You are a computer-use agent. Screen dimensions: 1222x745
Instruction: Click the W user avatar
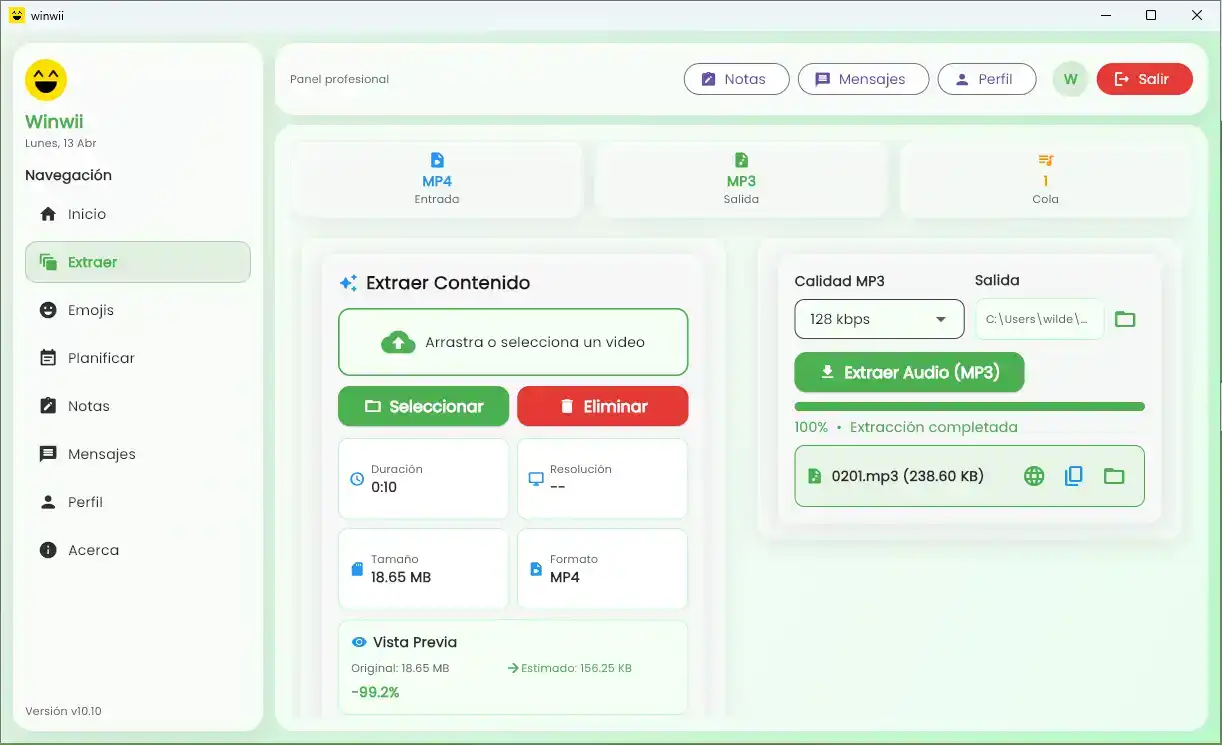(x=1070, y=79)
